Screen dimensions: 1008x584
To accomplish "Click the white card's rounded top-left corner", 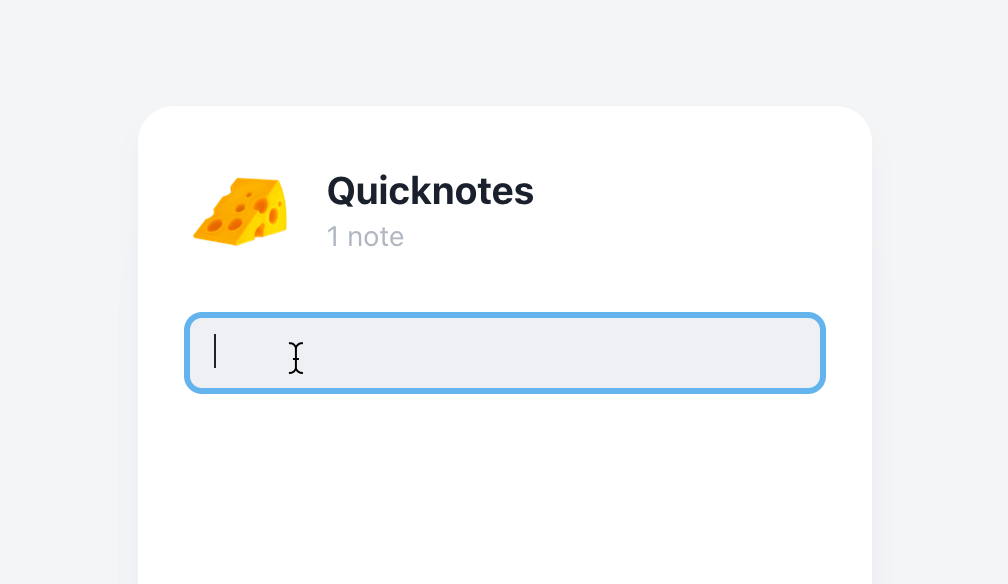I will (x=154, y=122).
